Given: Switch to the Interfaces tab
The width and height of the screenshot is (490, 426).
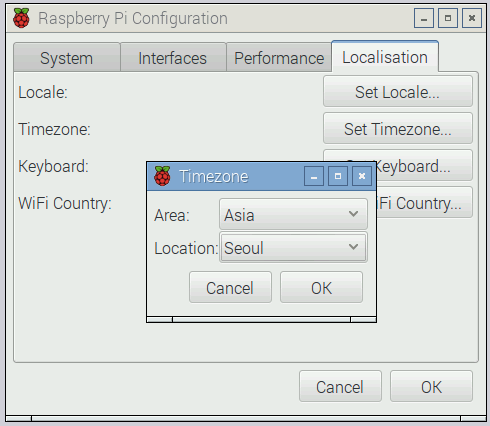Looking at the screenshot, I should point(173,57).
